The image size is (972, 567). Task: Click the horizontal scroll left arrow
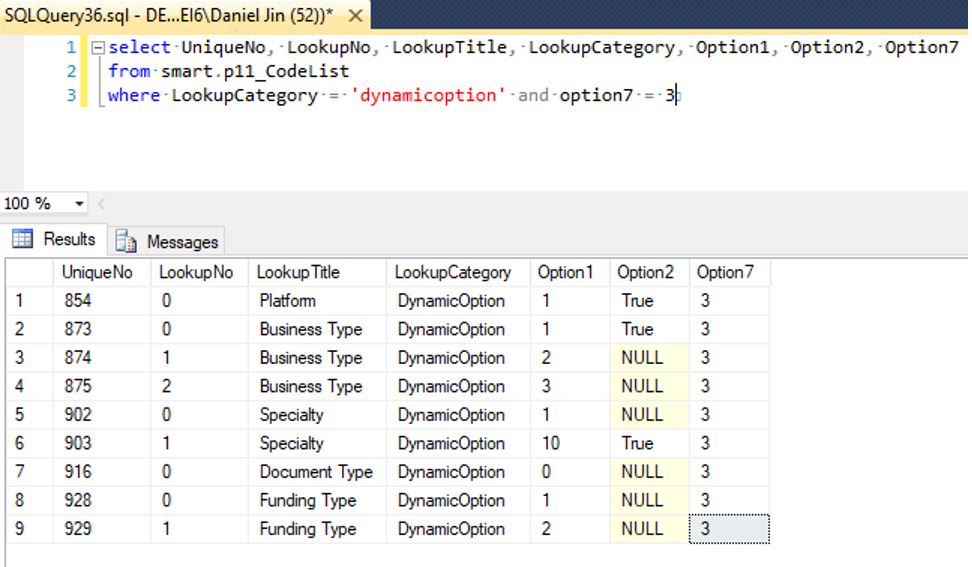point(102,203)
